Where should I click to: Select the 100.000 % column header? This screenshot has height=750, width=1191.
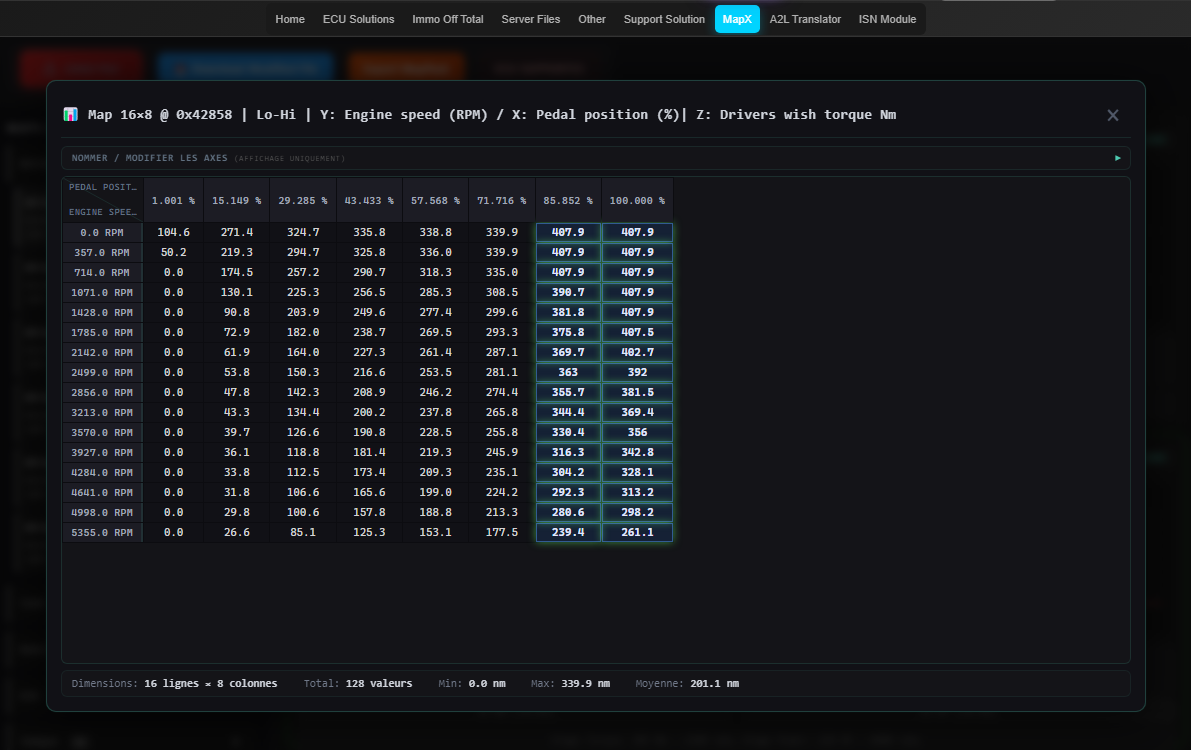click(637, 201)
